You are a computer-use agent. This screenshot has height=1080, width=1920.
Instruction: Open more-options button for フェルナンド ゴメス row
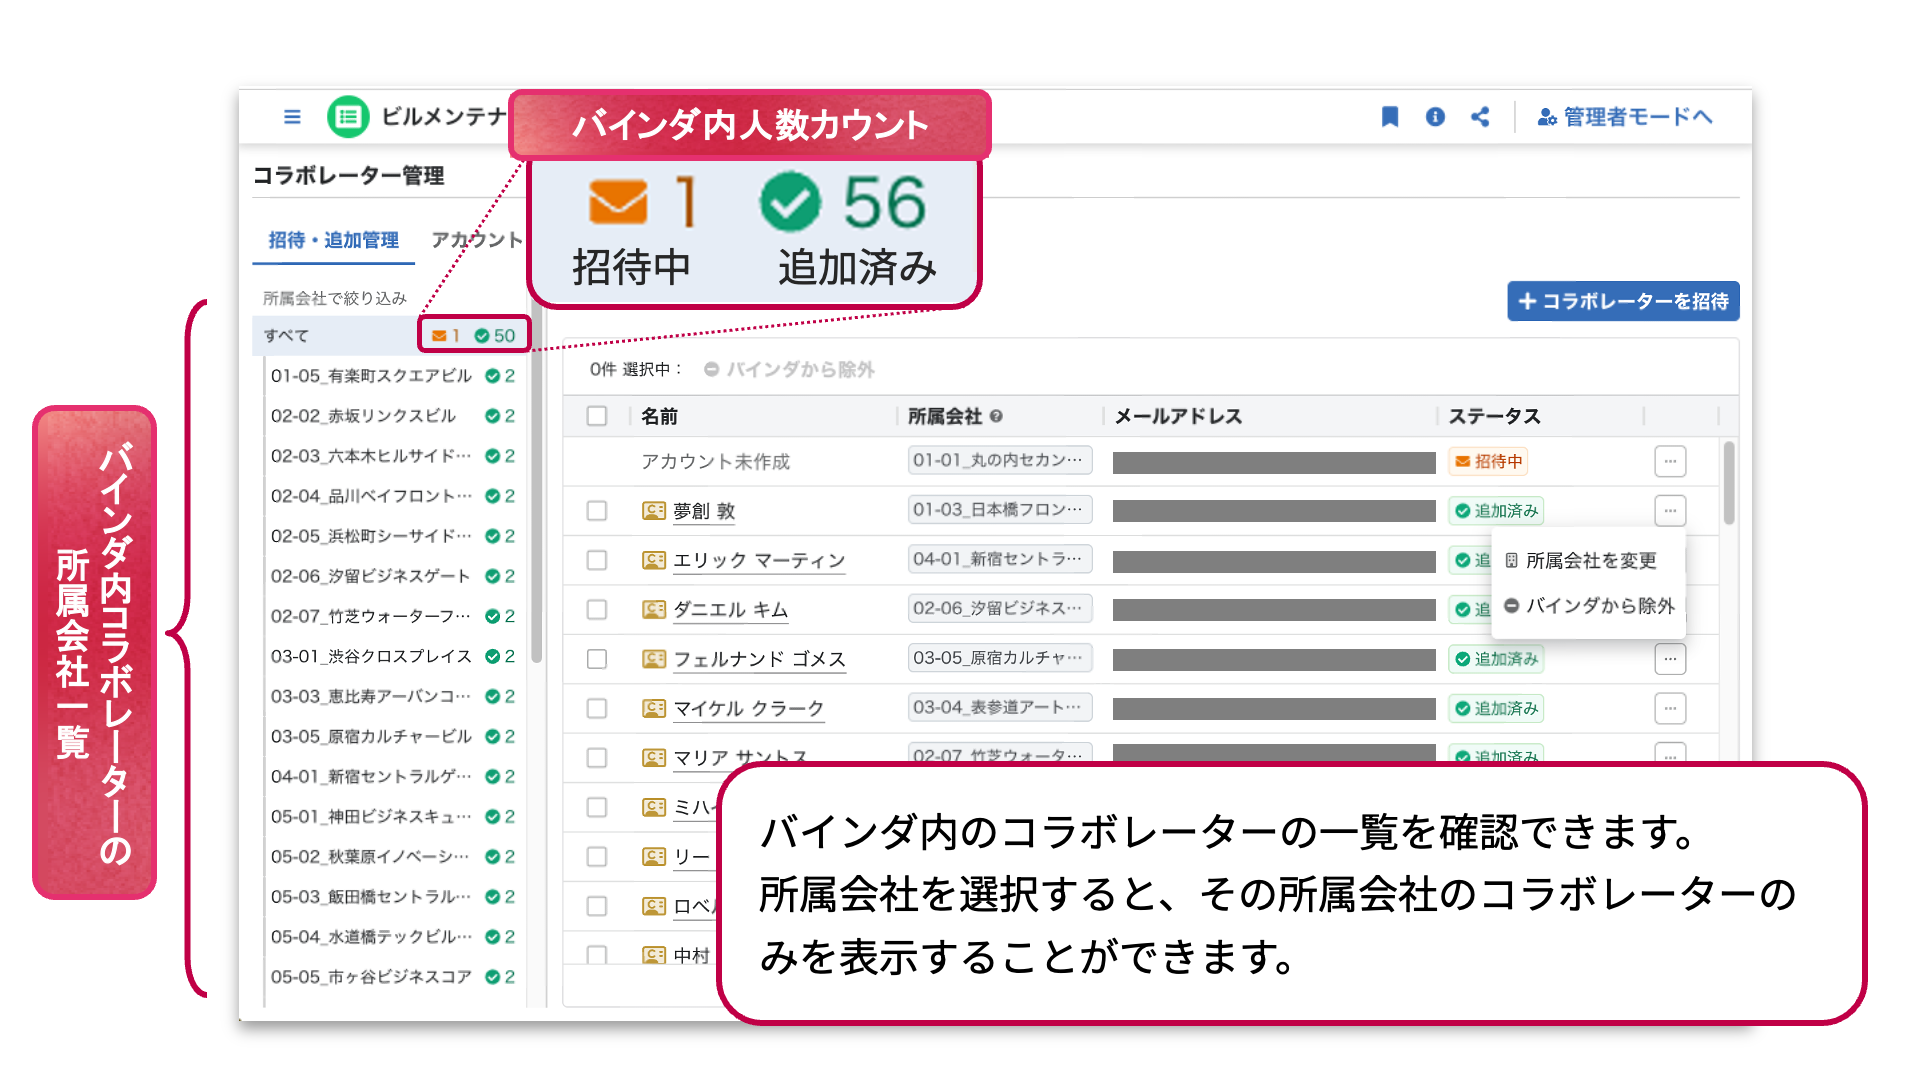coord(1670,659)
